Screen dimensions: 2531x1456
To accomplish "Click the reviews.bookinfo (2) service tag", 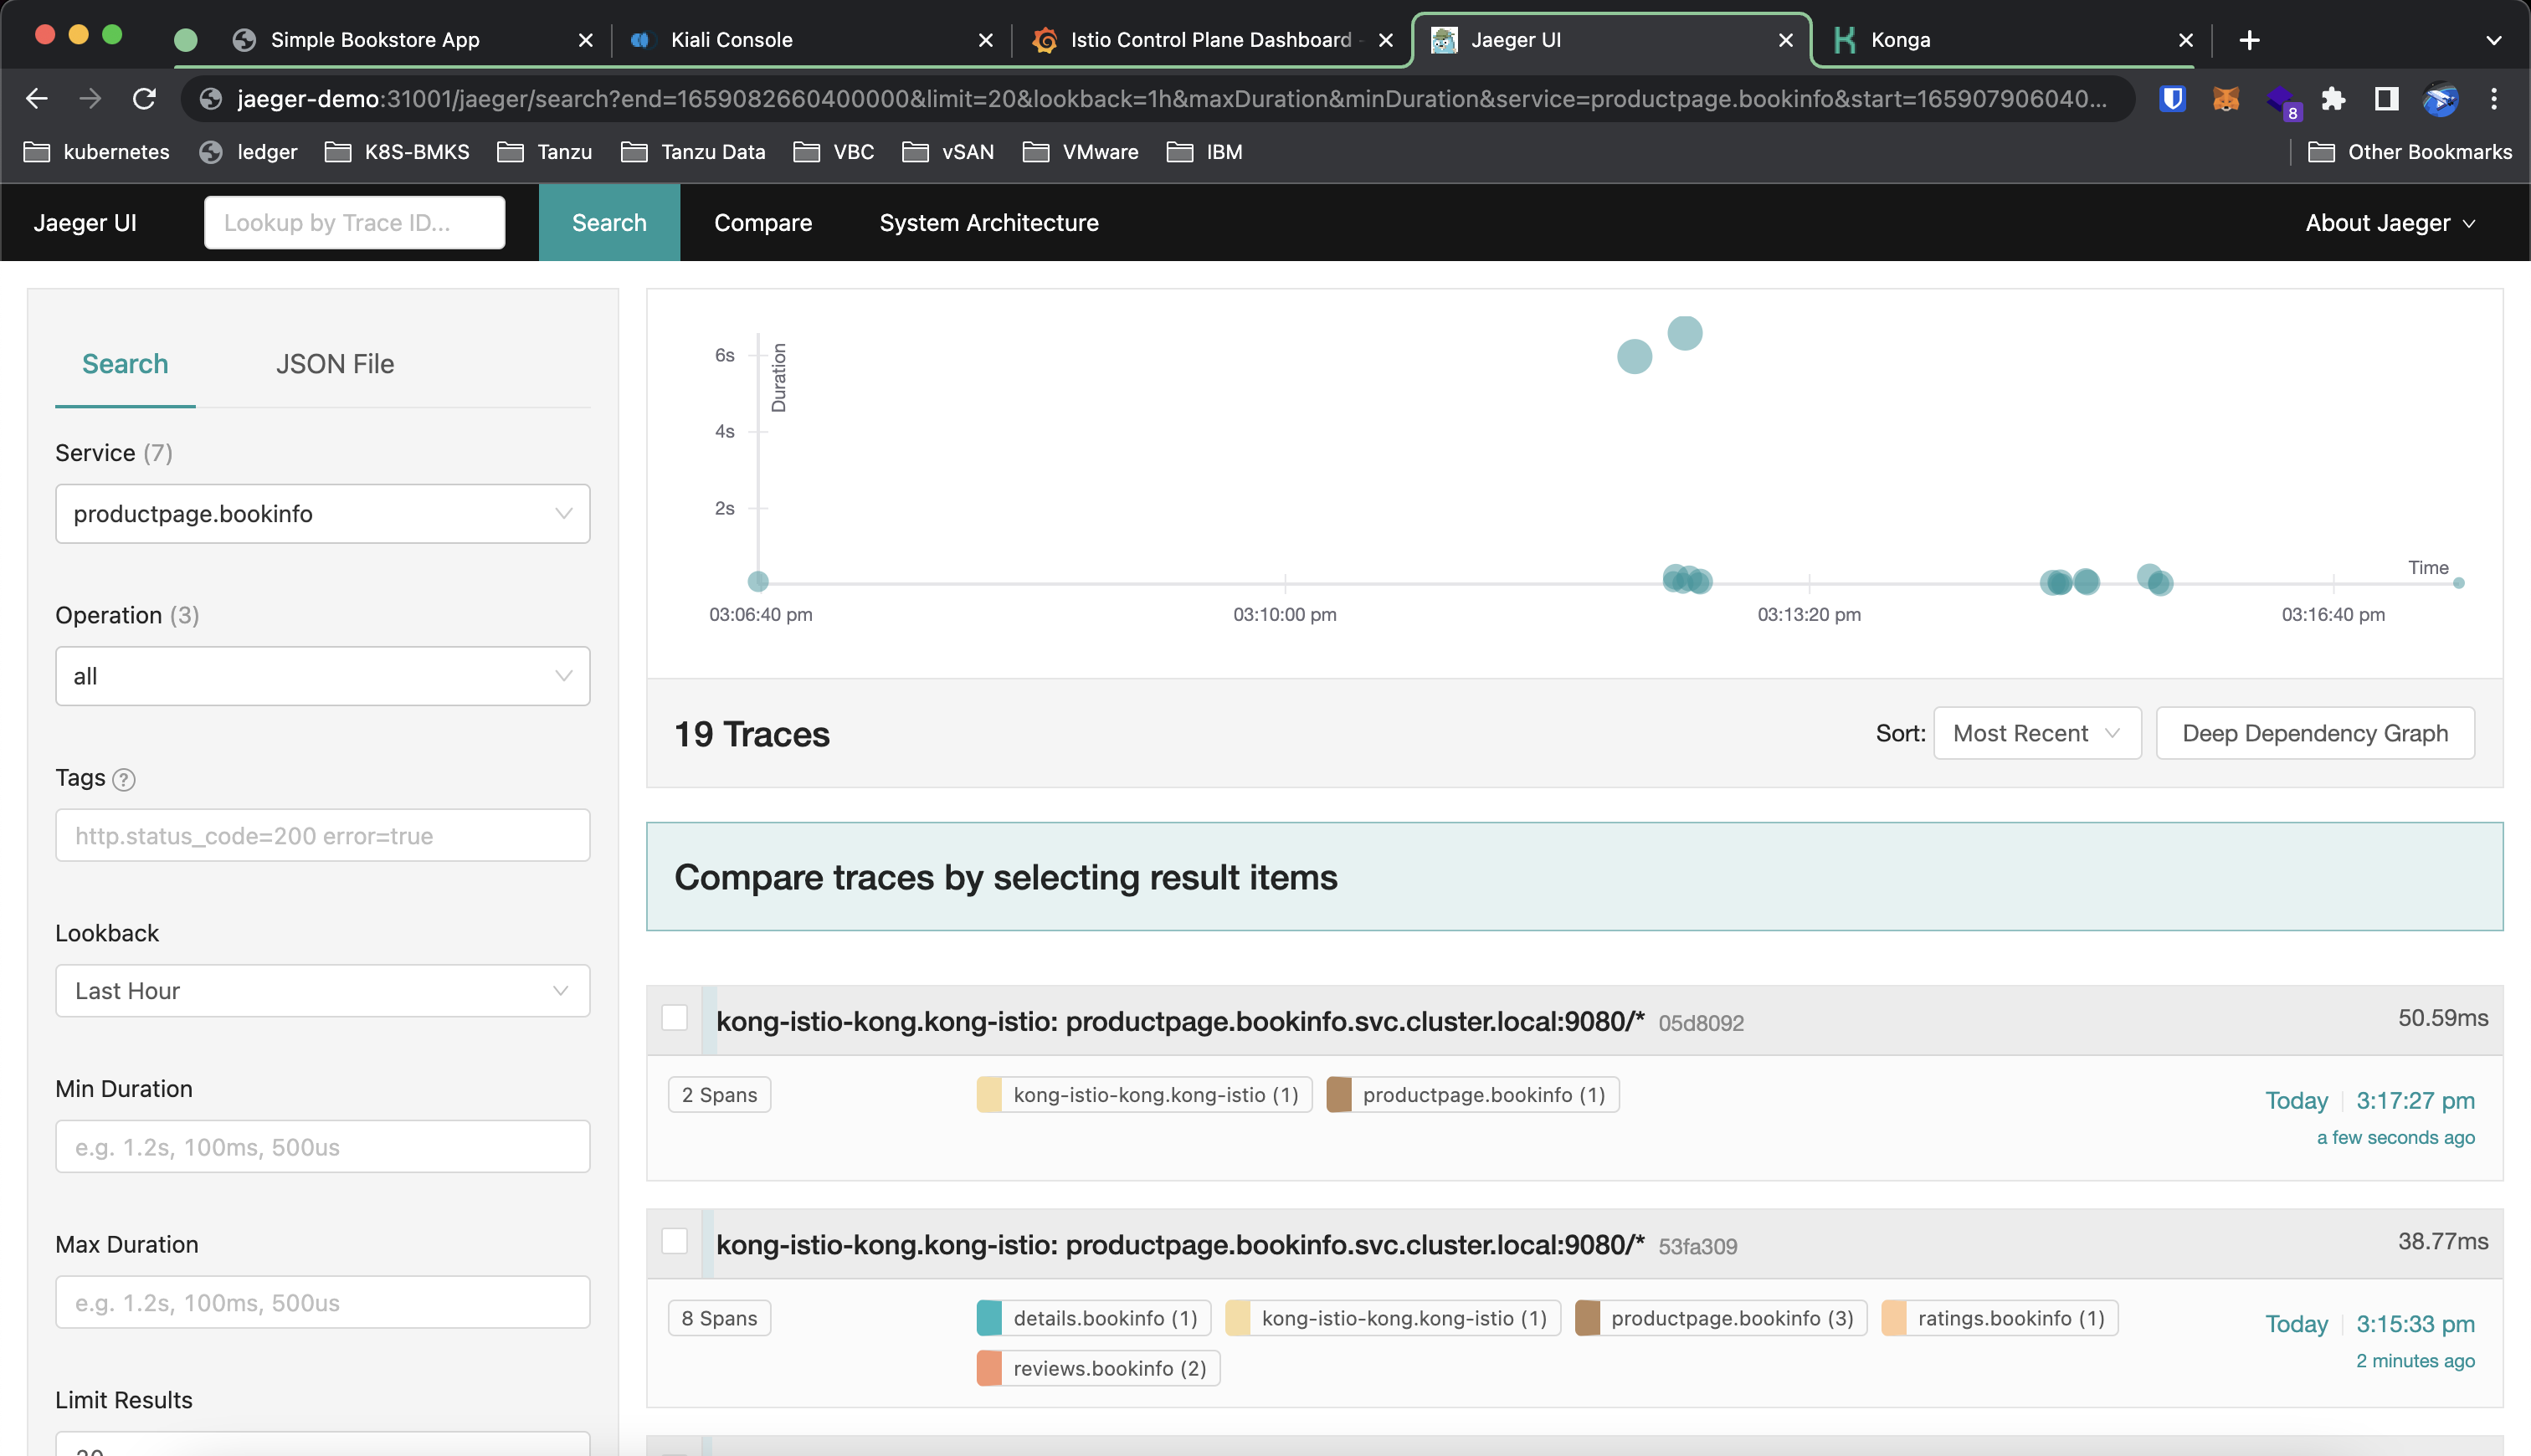I will coord(1099,1368).
